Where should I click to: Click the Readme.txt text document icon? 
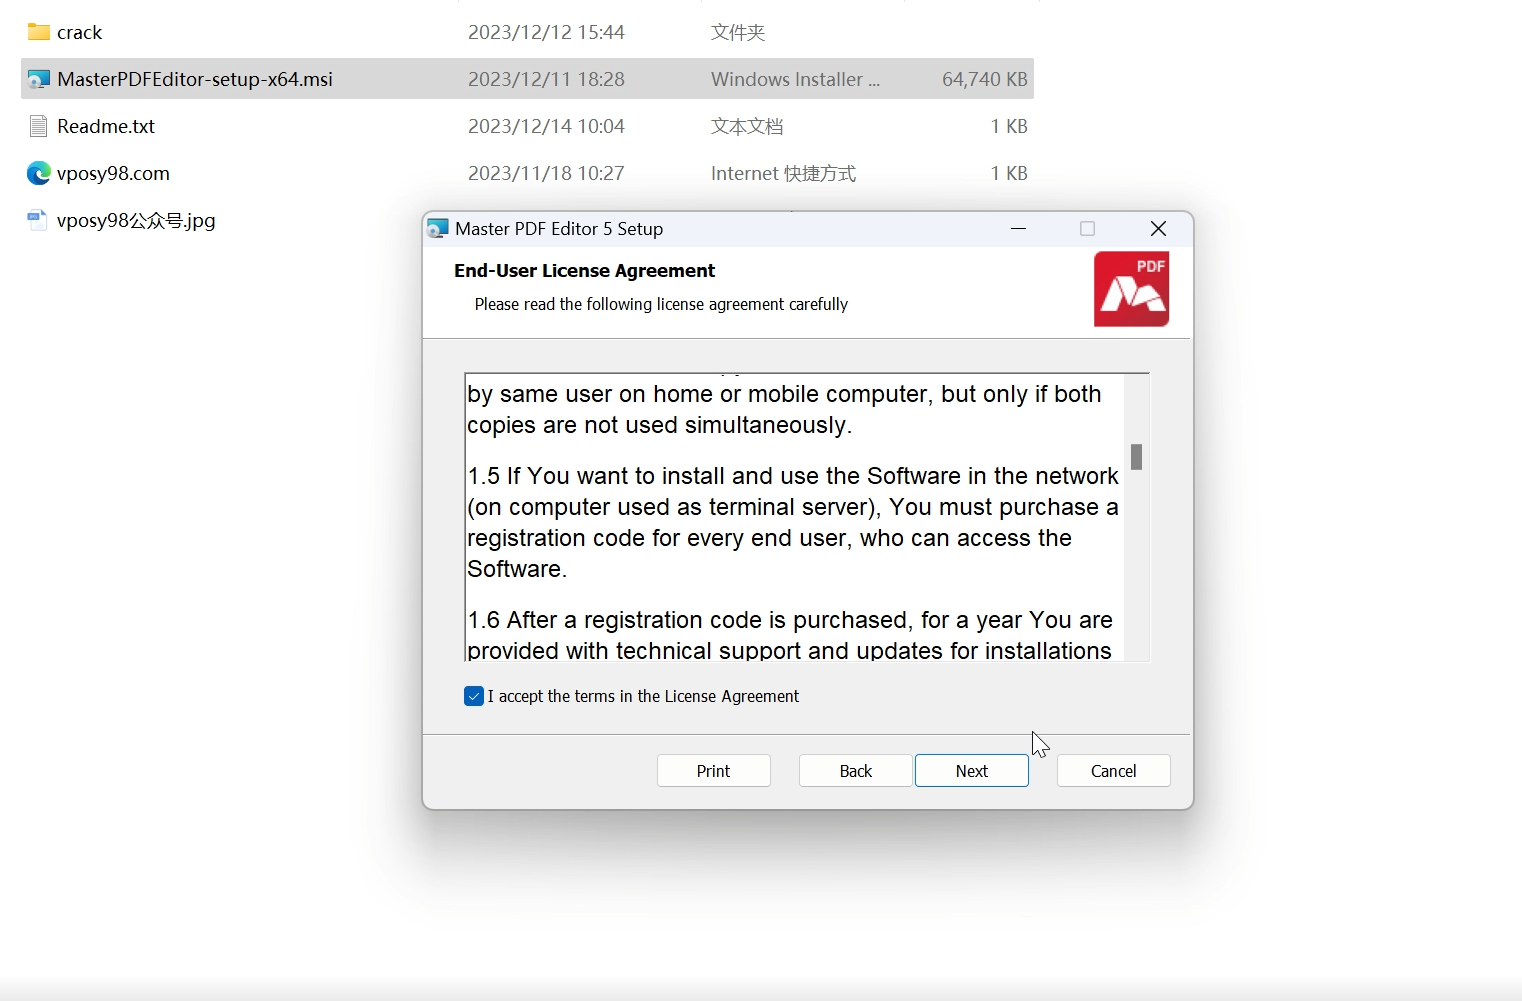tap(38, 126)
